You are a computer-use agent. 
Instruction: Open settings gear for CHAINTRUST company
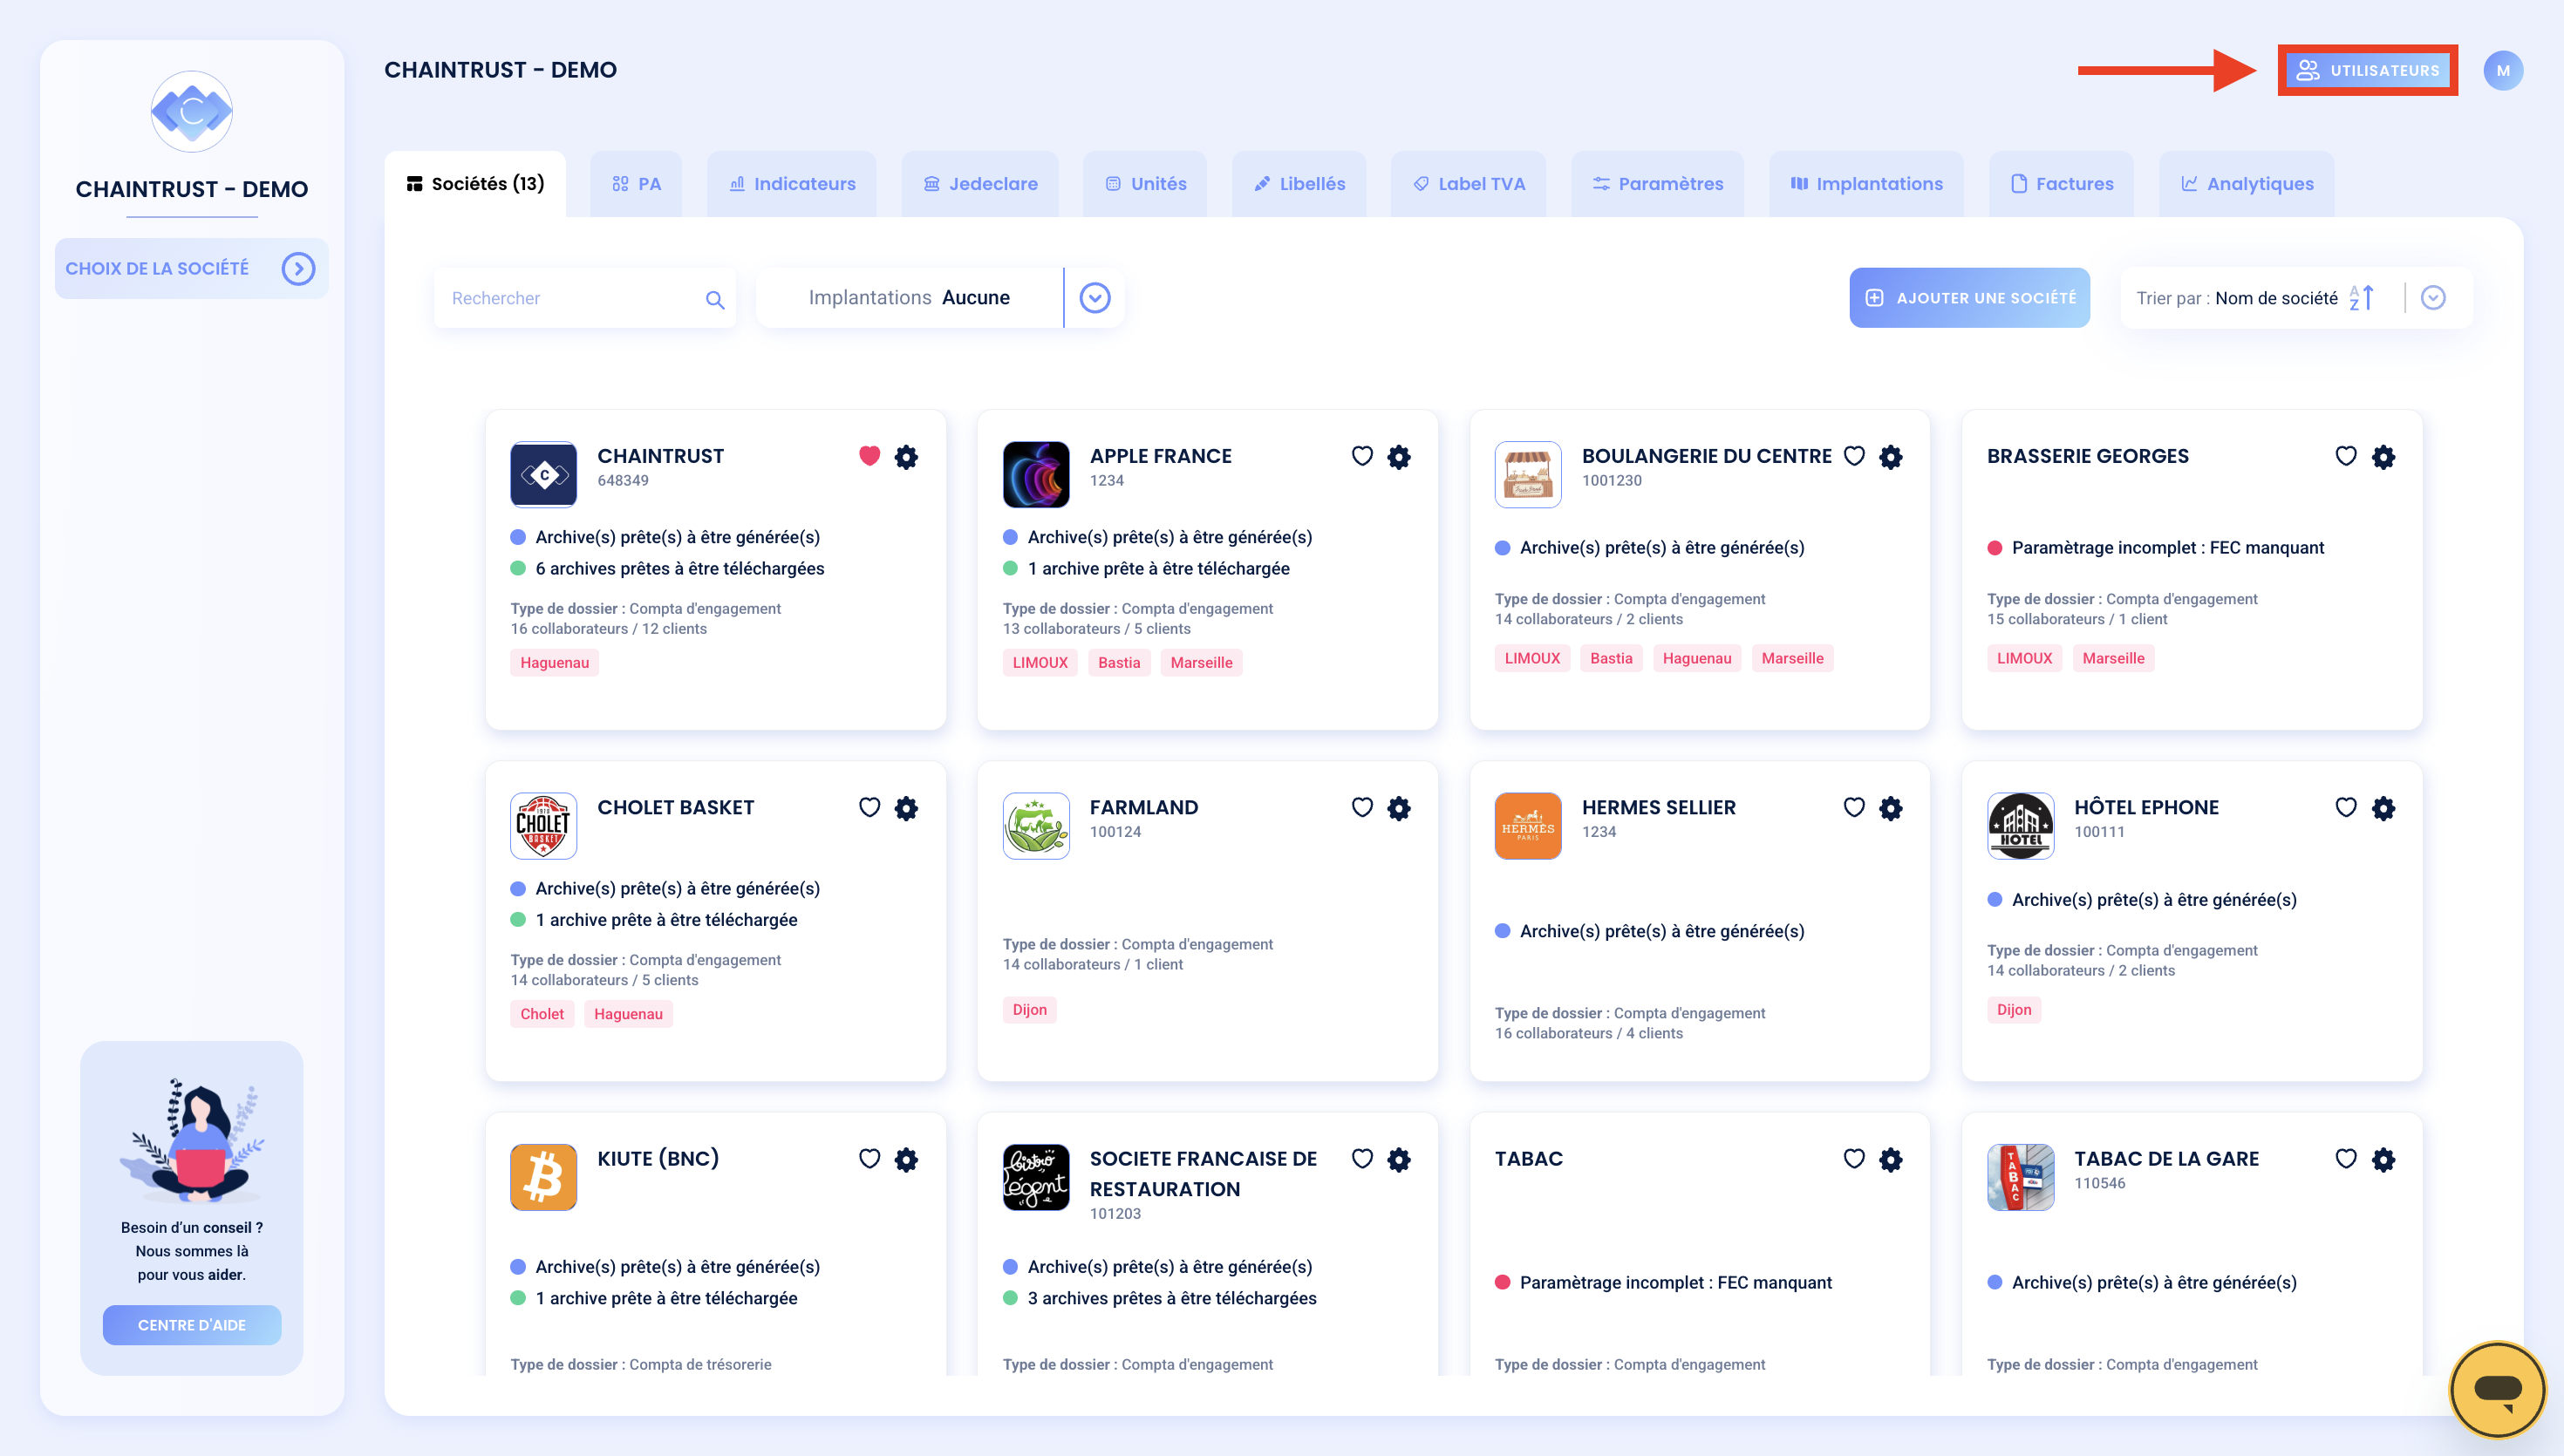906,457
